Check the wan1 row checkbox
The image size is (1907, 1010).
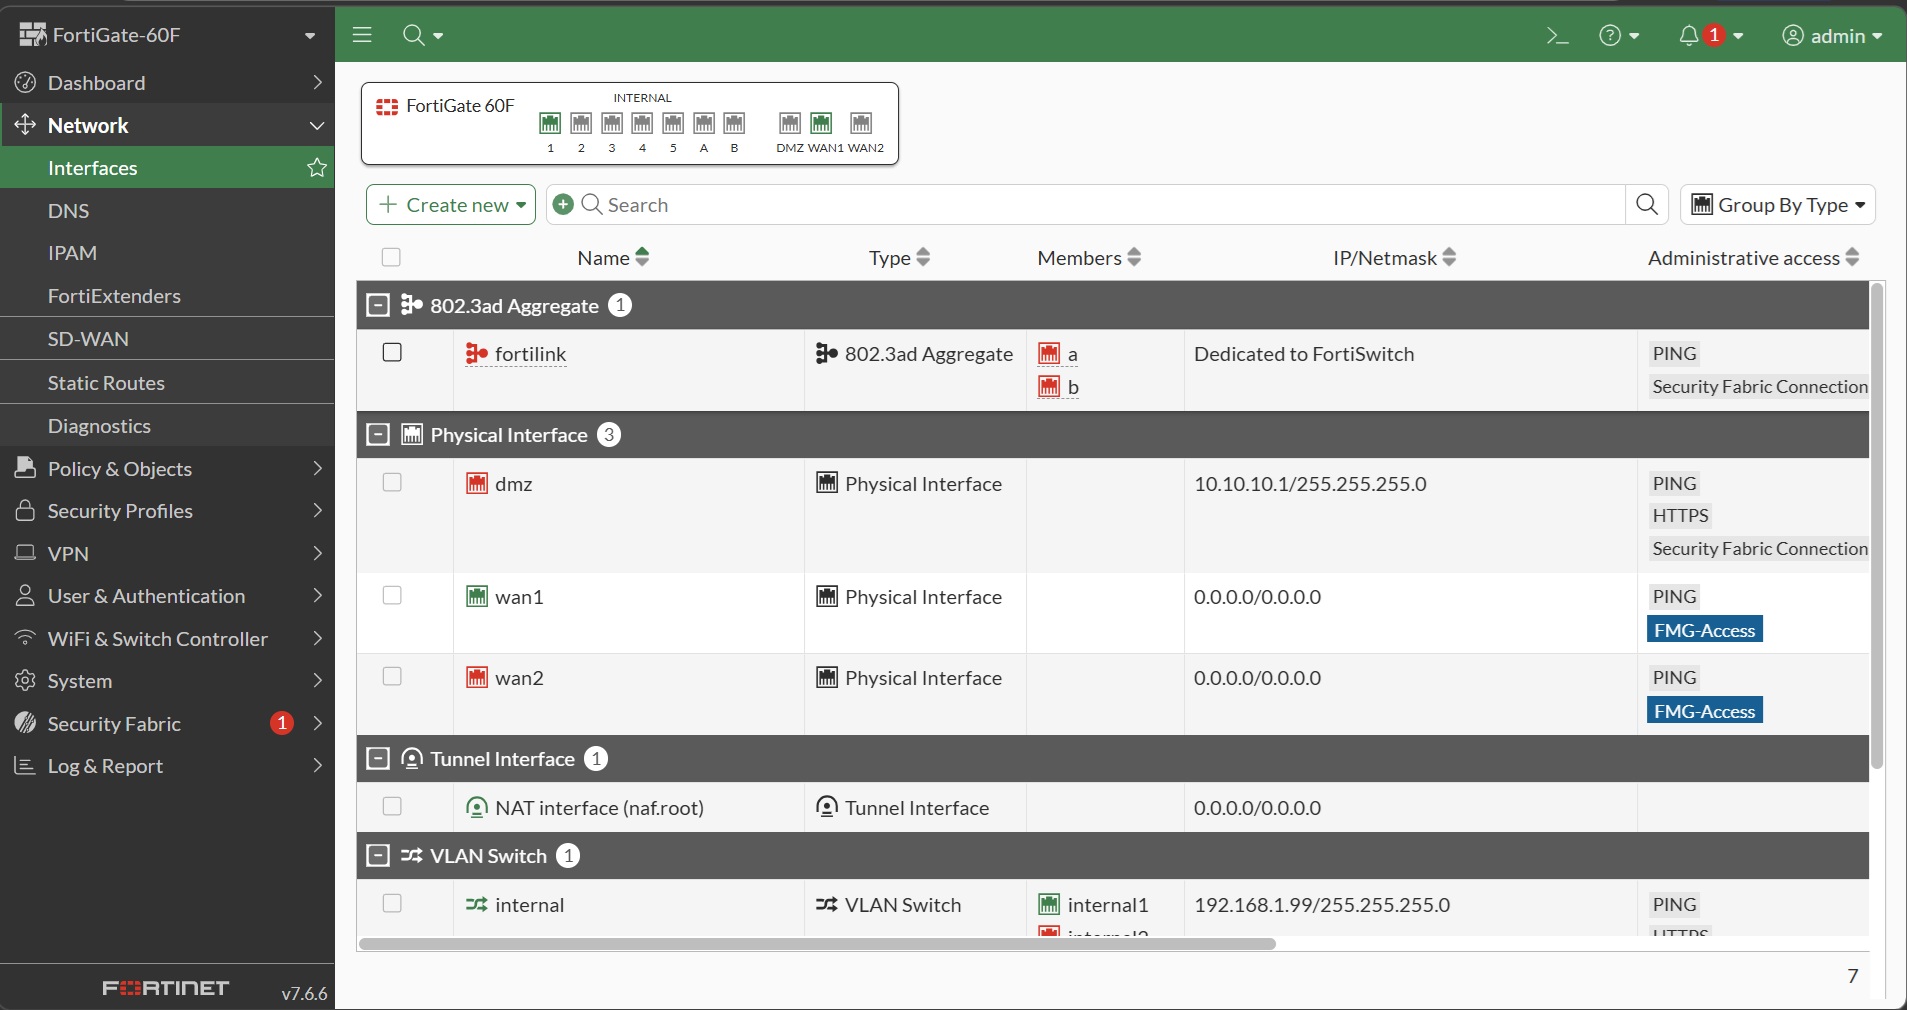[x=392, y=596]
